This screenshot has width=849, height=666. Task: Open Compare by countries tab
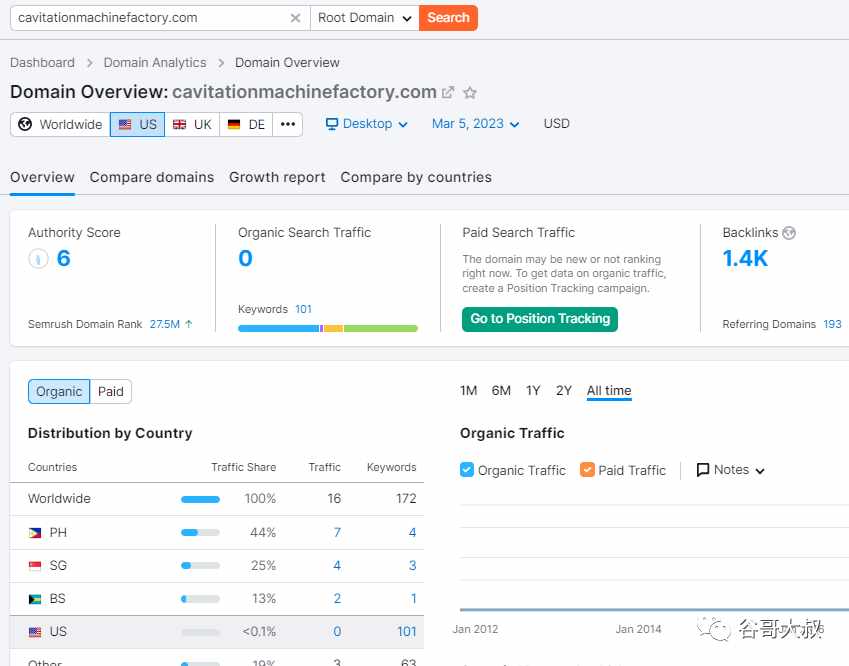[416, 178]
